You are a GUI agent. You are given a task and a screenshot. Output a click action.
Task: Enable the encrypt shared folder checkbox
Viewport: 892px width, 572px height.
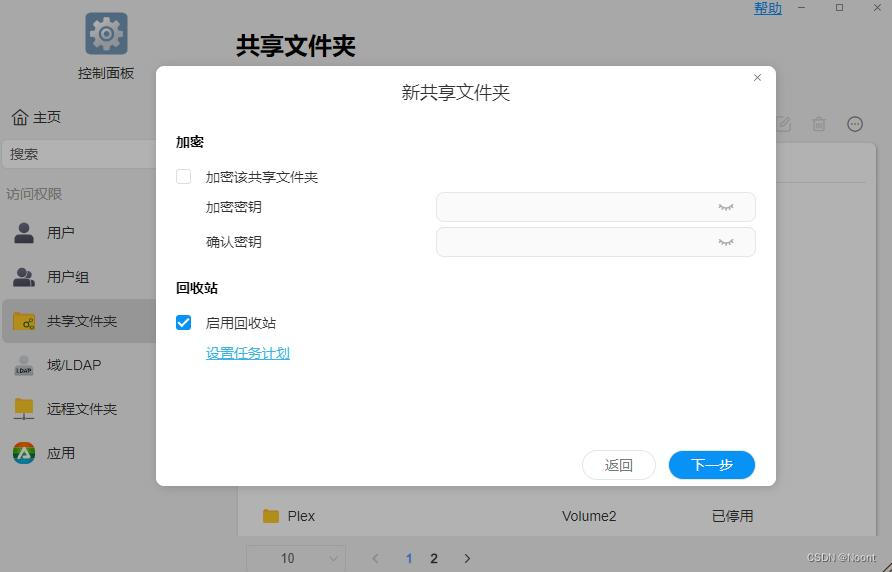click(x=184, y=177)
